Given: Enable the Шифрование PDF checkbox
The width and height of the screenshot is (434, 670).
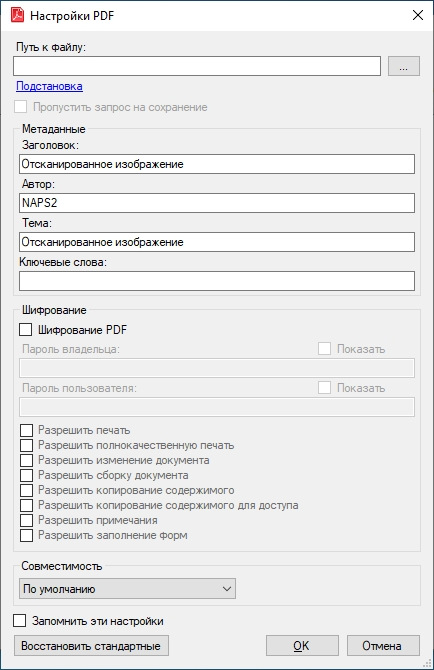Looking at the screenshot, I should tap(26, 329).
